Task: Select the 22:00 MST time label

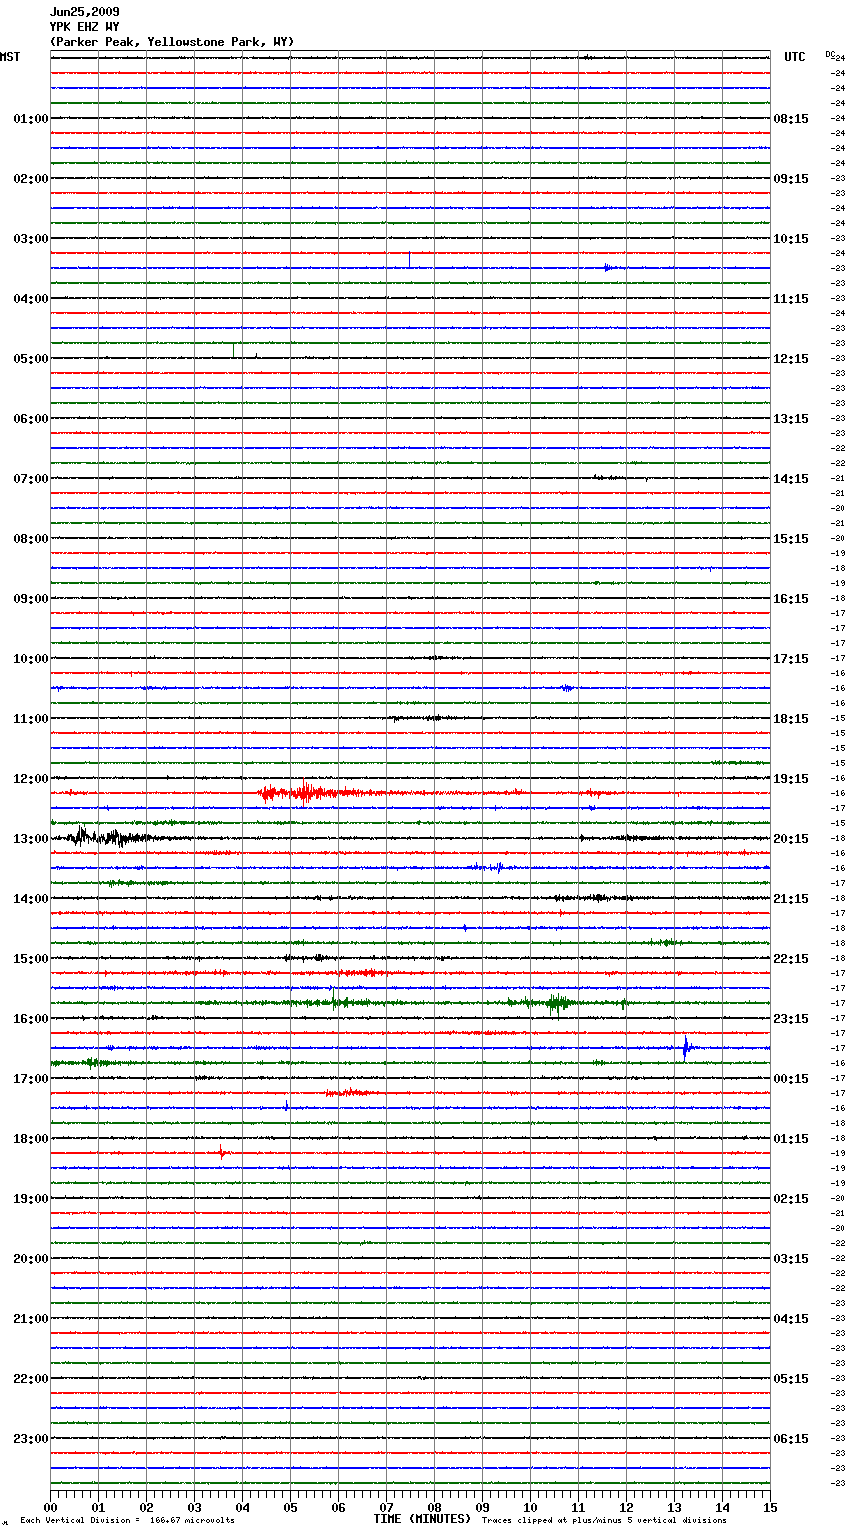Action: coord(31,1379)
